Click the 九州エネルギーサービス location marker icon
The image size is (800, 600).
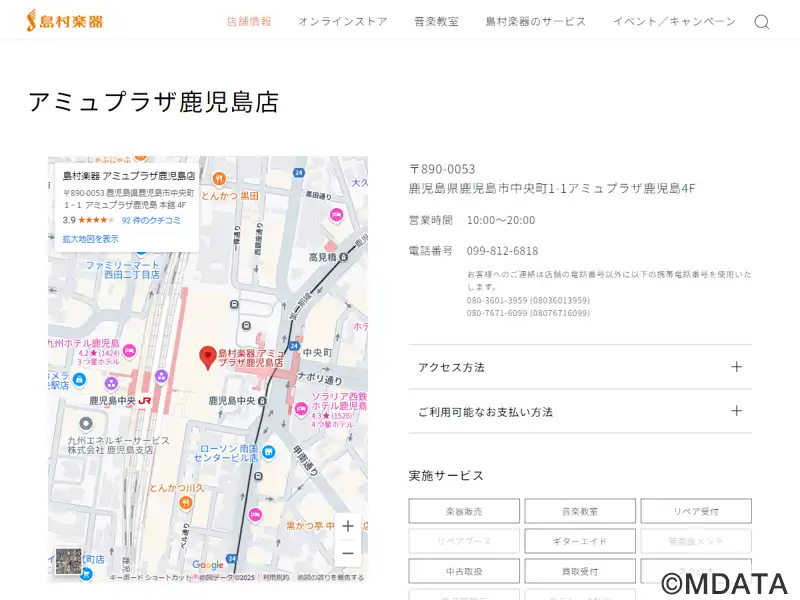coord(86,423)
